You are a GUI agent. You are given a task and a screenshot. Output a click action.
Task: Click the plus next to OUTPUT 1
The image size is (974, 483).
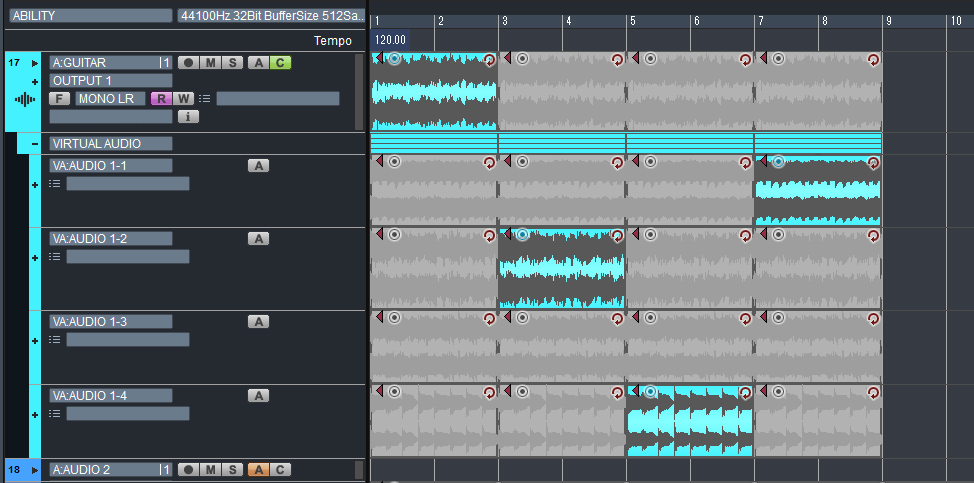35,81
